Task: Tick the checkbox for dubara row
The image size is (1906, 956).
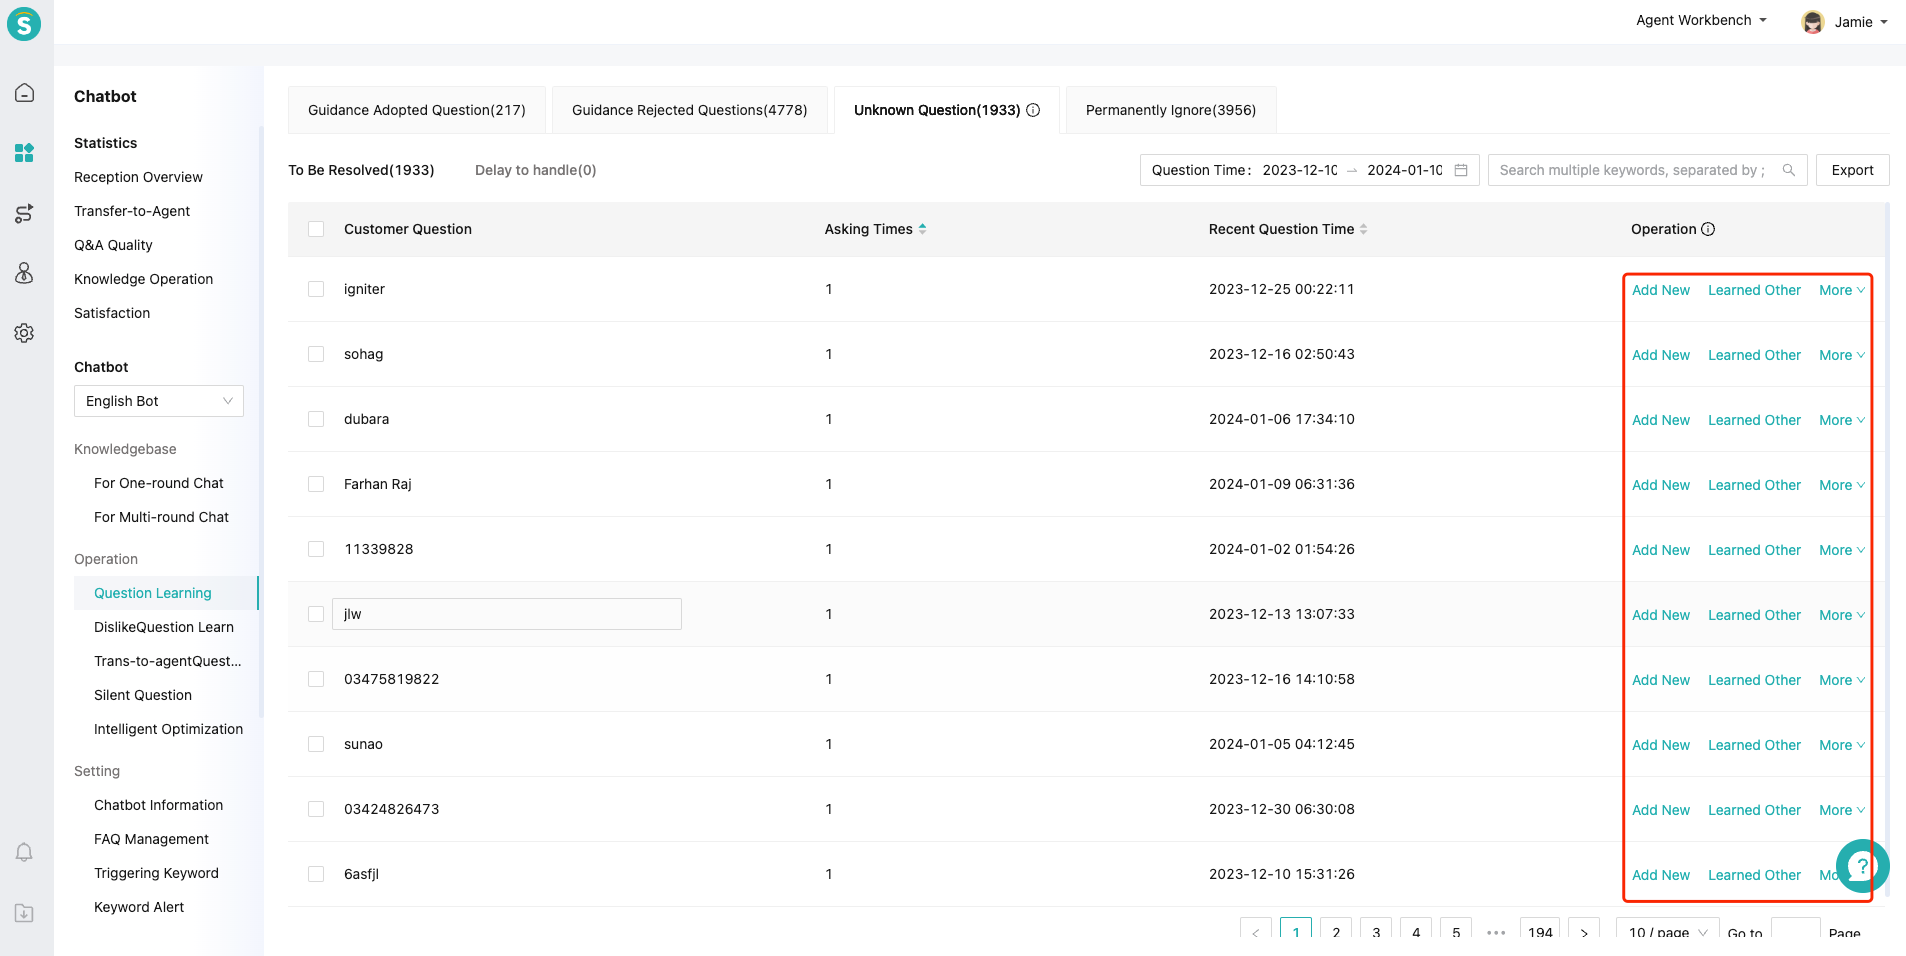Action: (x=316, y=419)
